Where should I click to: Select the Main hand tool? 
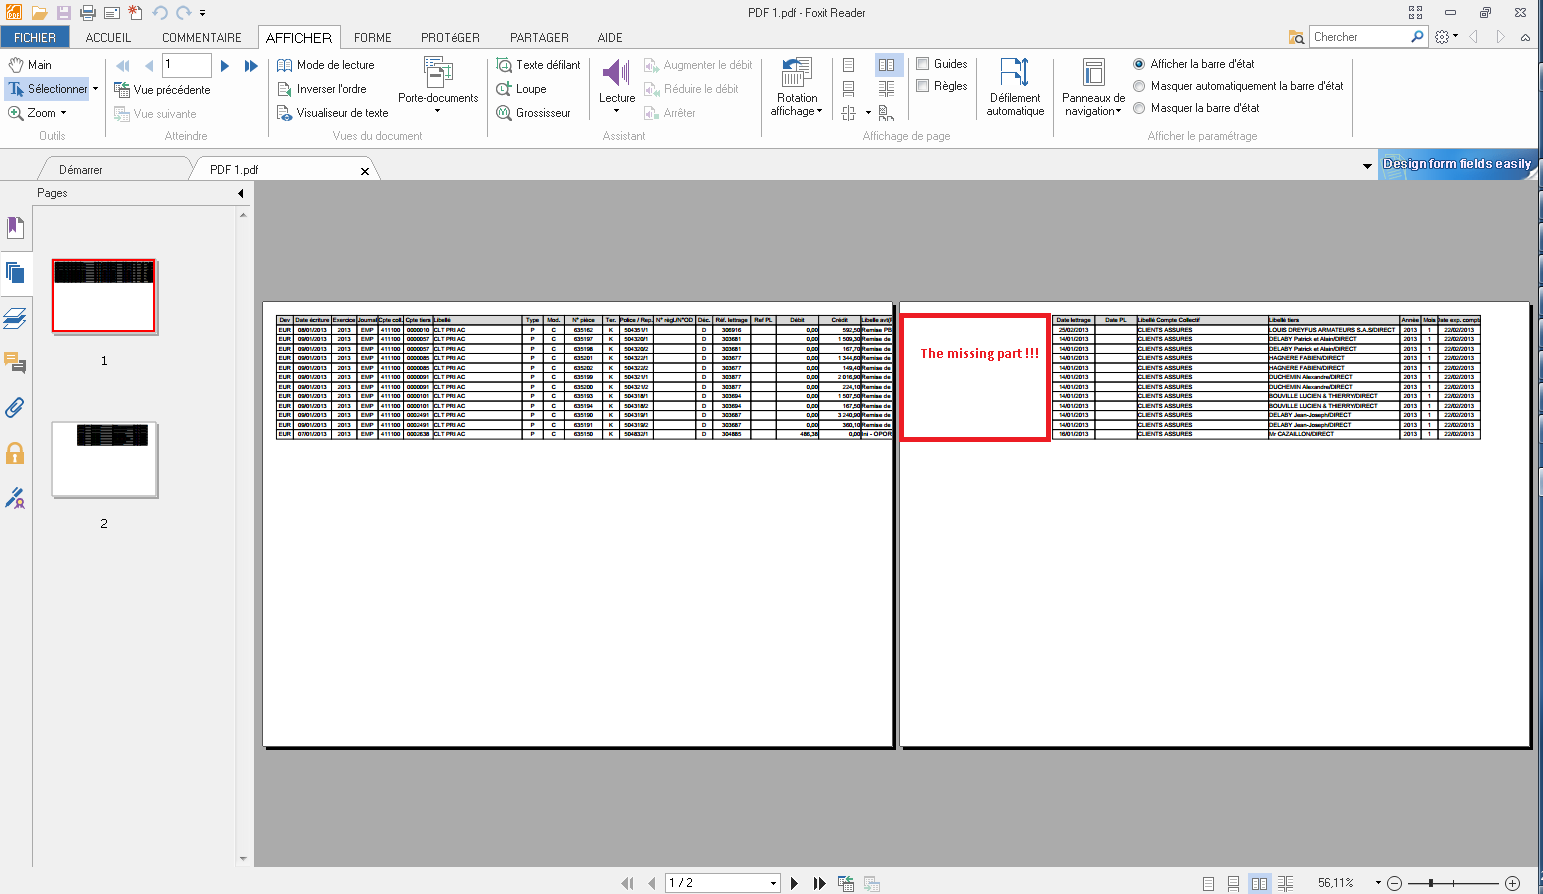pyautogui.click(x=29, y=64)
